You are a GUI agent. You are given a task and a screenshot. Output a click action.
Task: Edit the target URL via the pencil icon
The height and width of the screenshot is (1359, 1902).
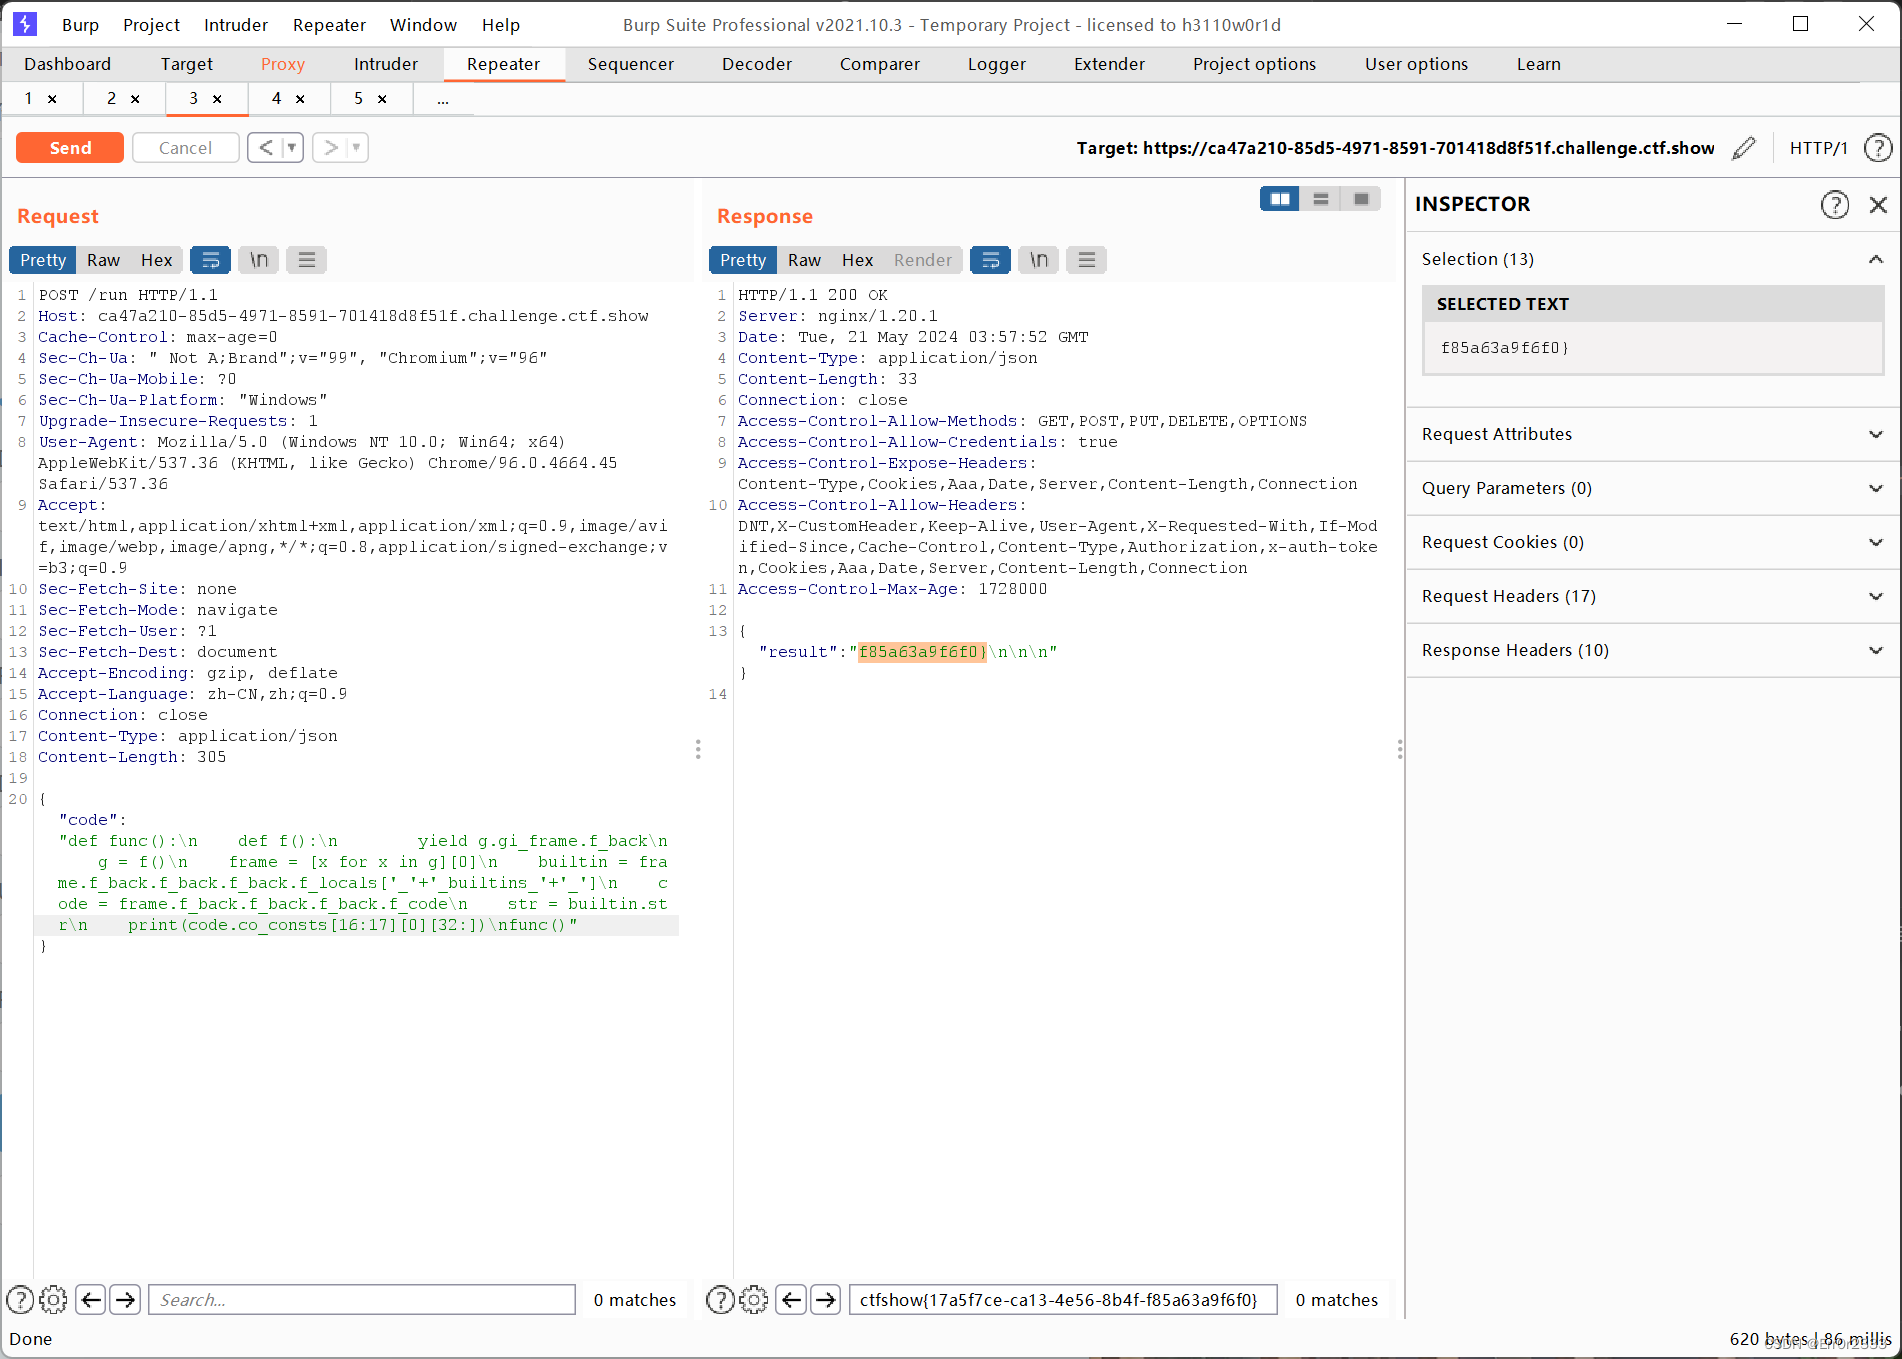(1743, 147)
